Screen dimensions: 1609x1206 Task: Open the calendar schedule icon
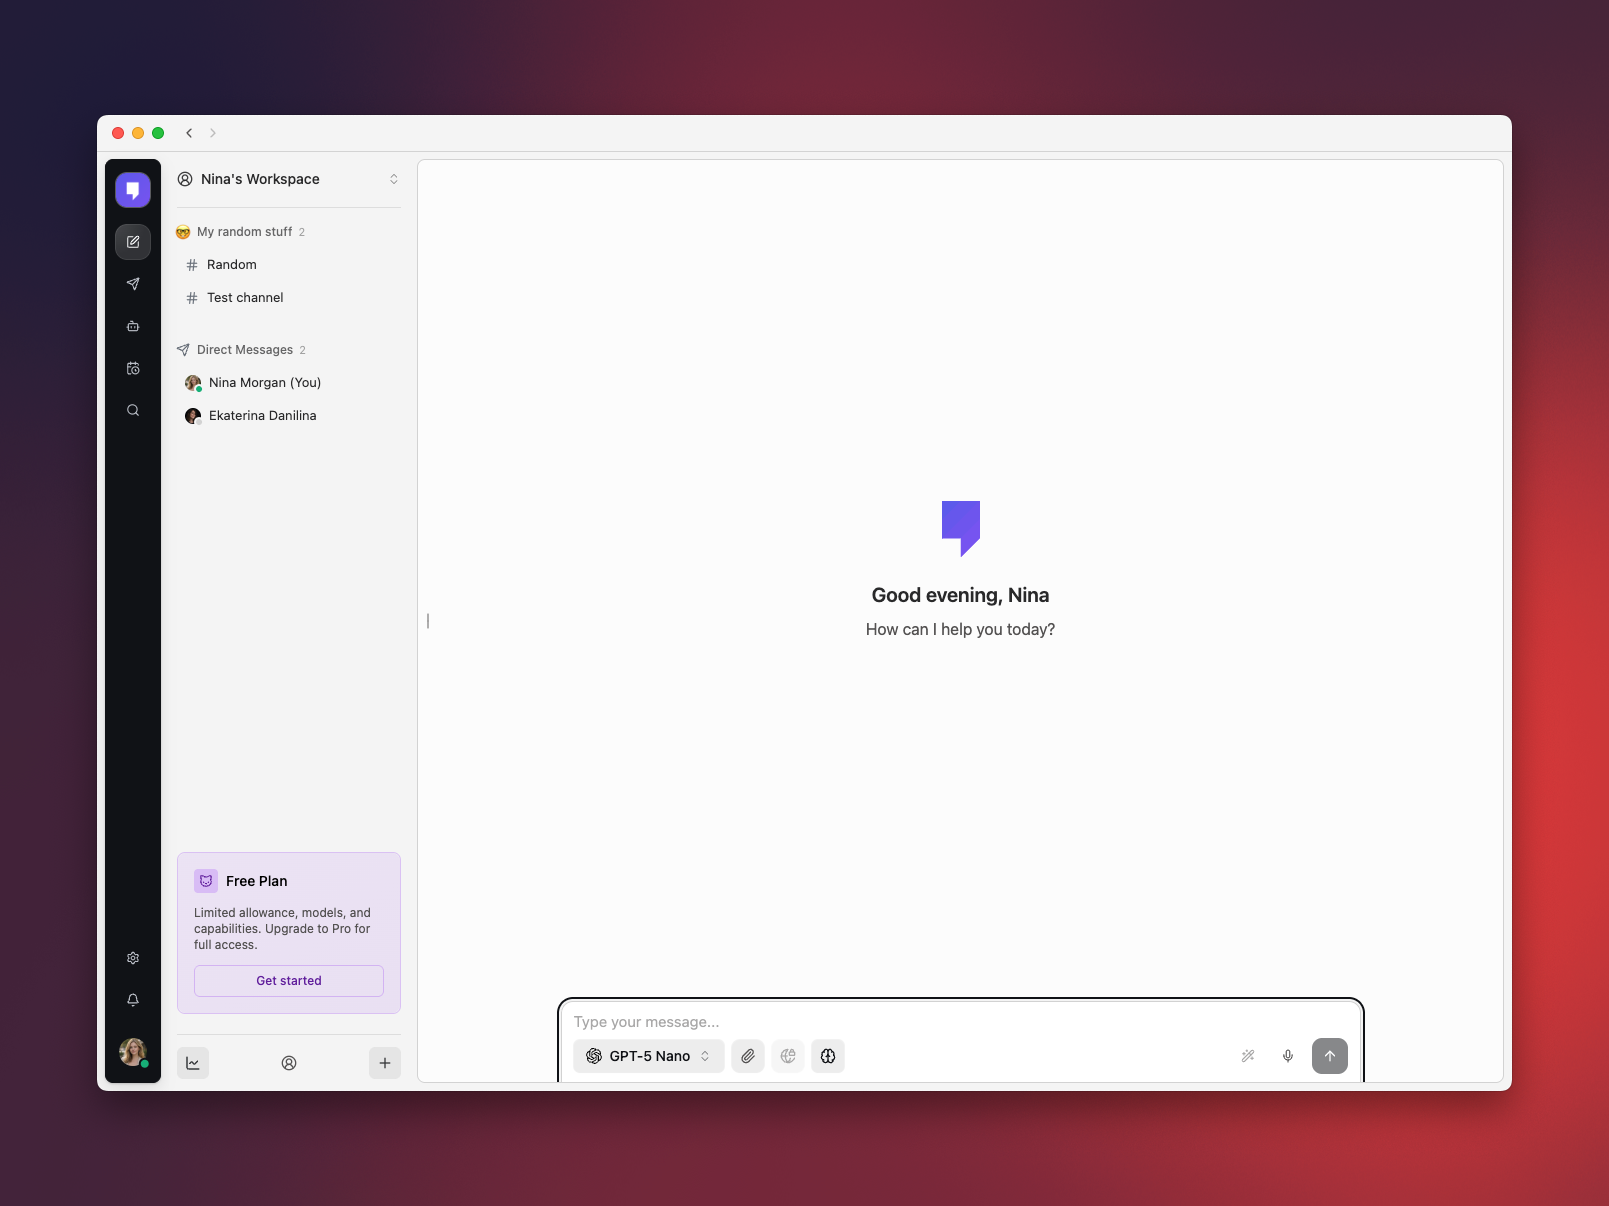pos(133,368)
